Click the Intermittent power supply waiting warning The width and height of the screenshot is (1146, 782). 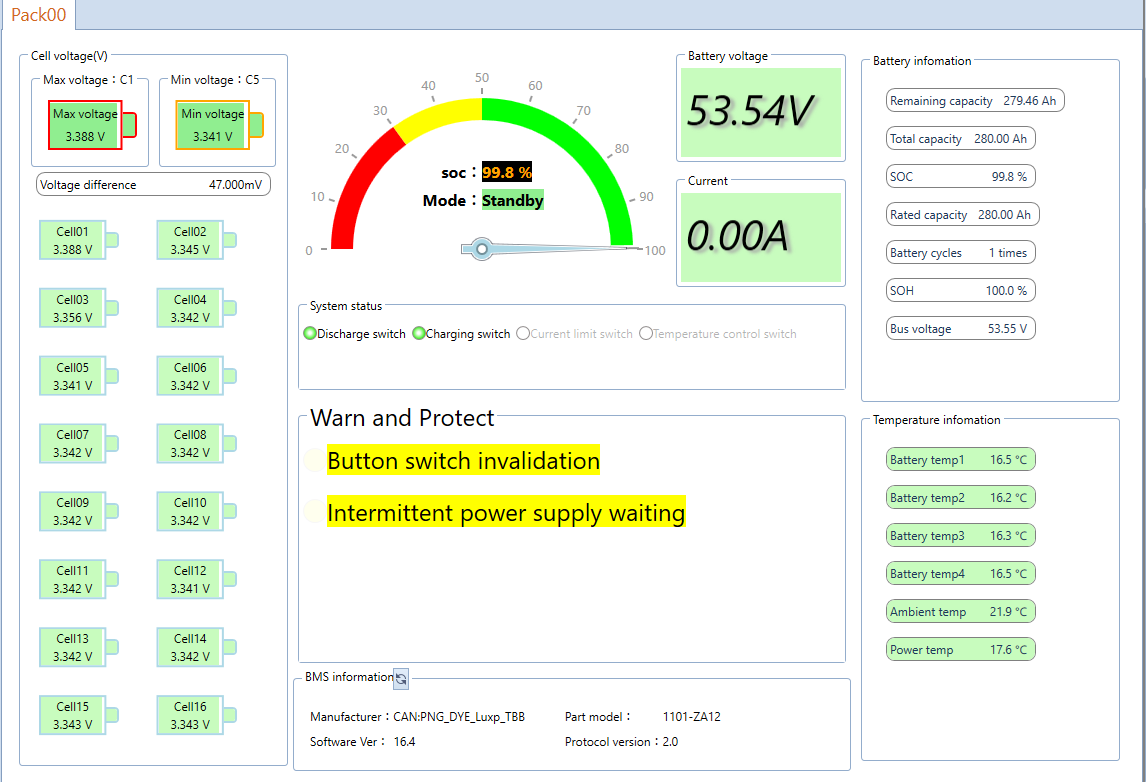tap(506, 512)
